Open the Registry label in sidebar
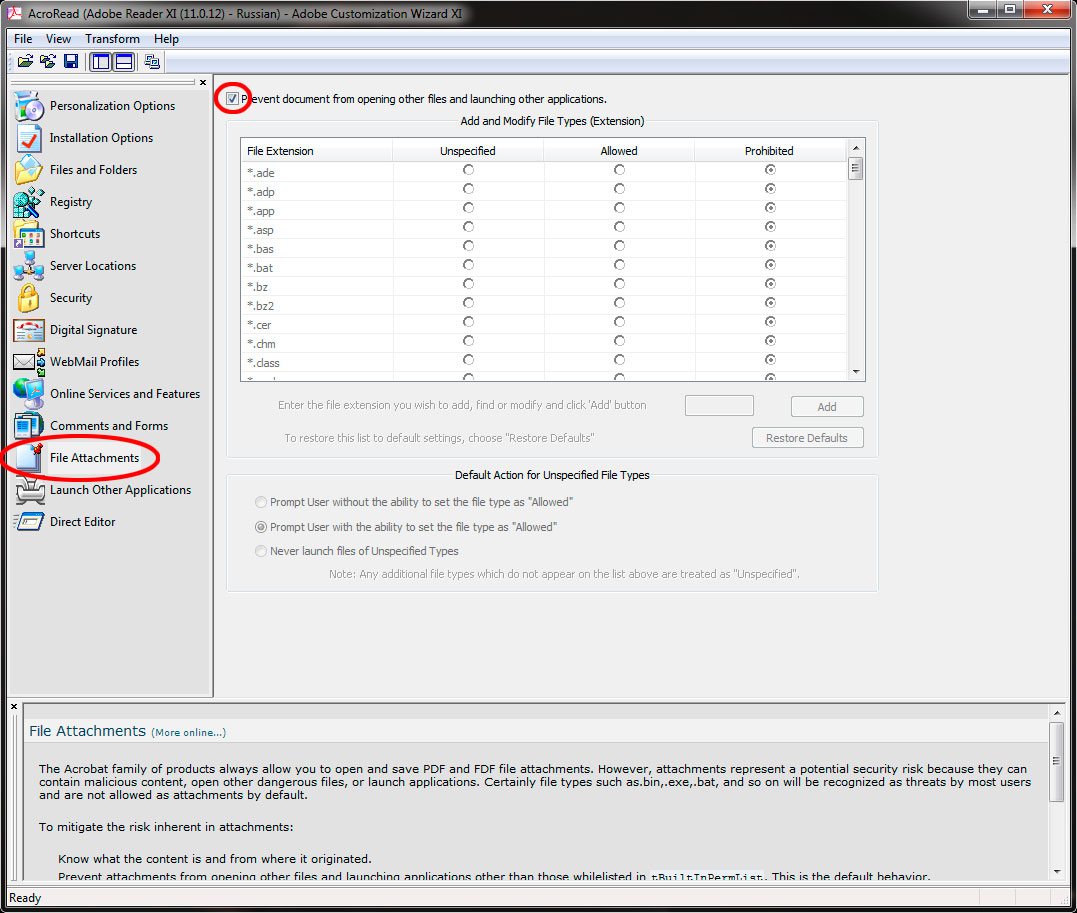1077x913 pixels. point(71,202)
